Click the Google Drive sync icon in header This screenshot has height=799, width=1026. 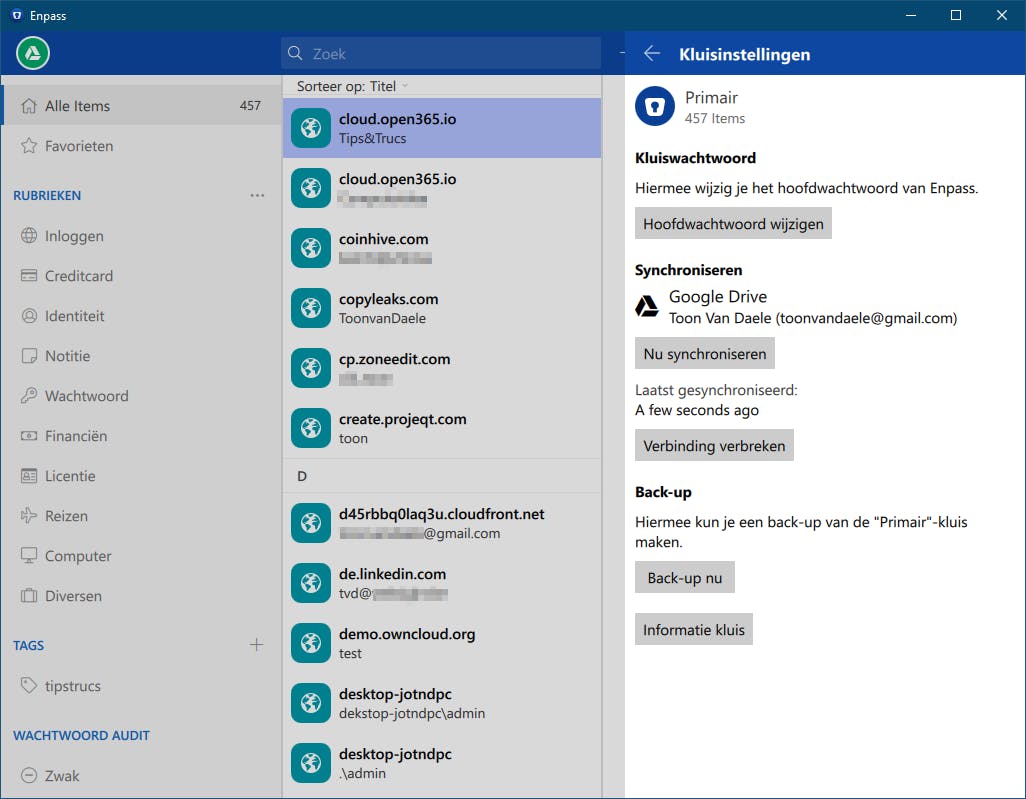(33, 54)
